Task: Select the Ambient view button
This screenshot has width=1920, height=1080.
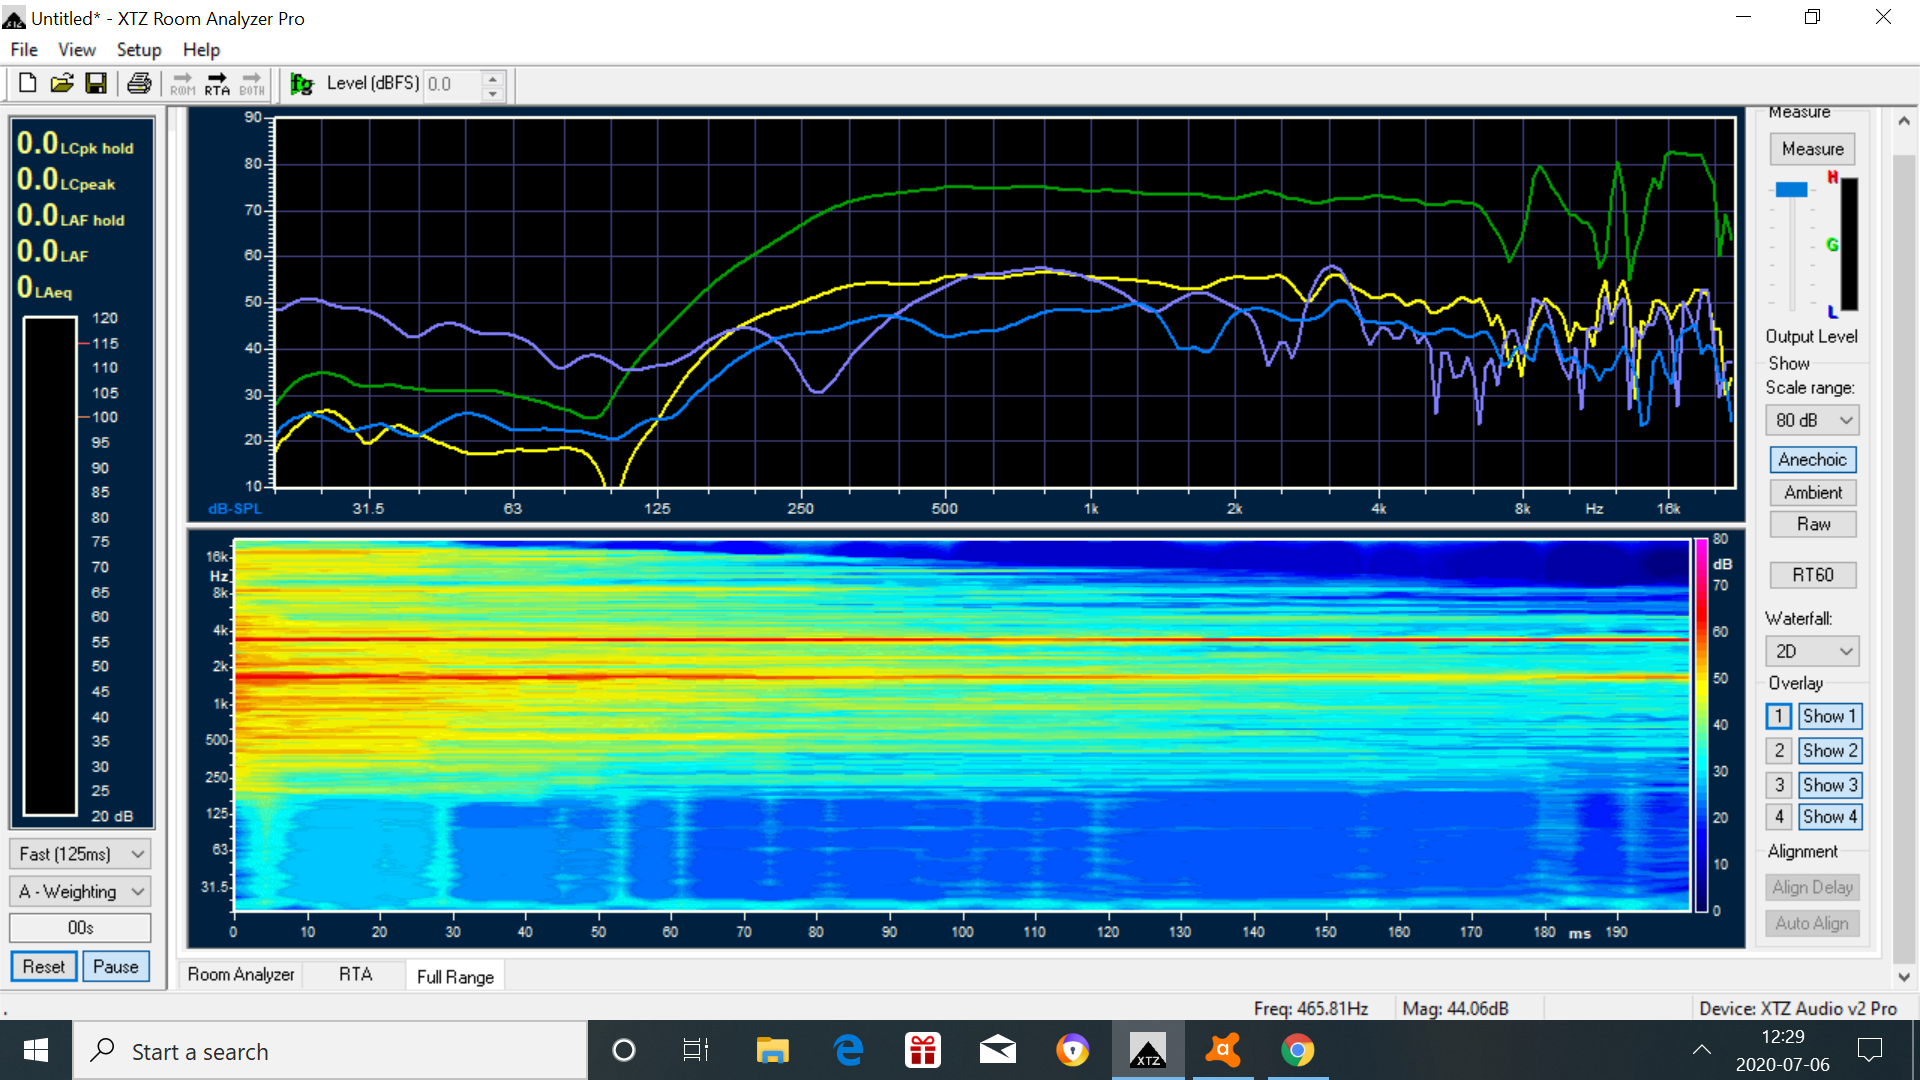Action: coord(1813,492)
